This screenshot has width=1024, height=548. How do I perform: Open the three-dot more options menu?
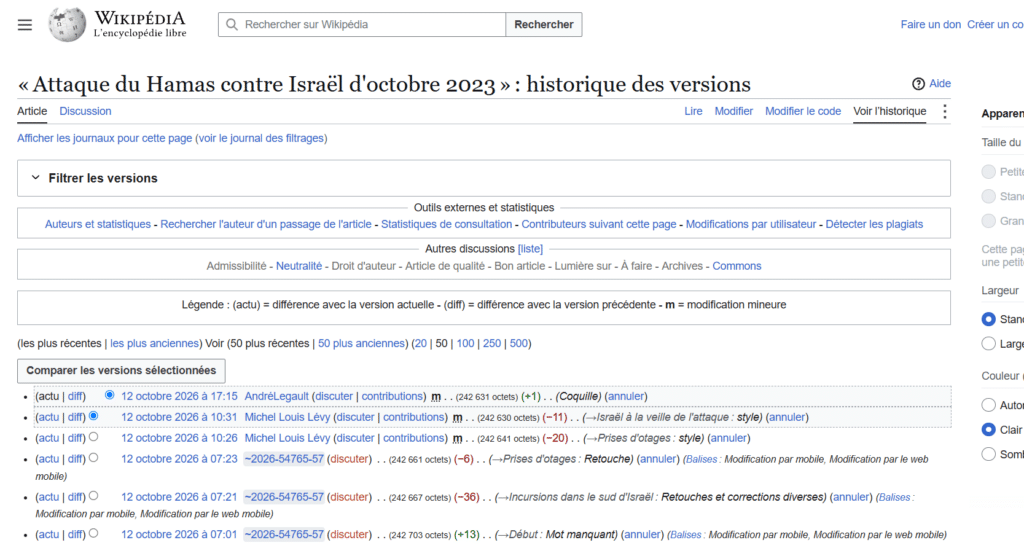click(x=944, y=112)
